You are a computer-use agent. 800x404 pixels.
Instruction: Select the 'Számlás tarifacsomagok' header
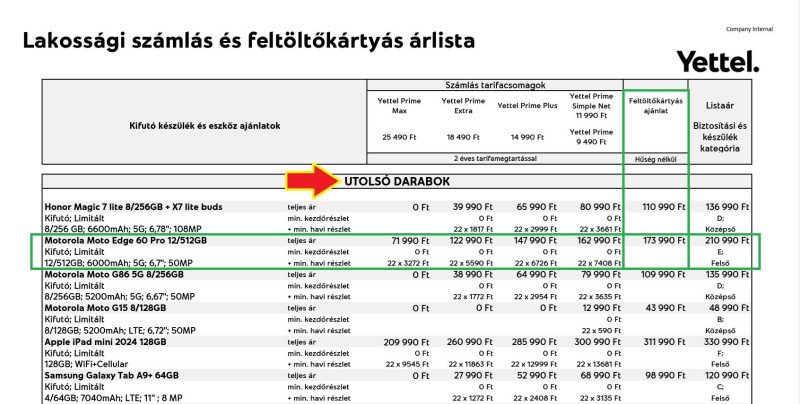click(x=495, y=85)
